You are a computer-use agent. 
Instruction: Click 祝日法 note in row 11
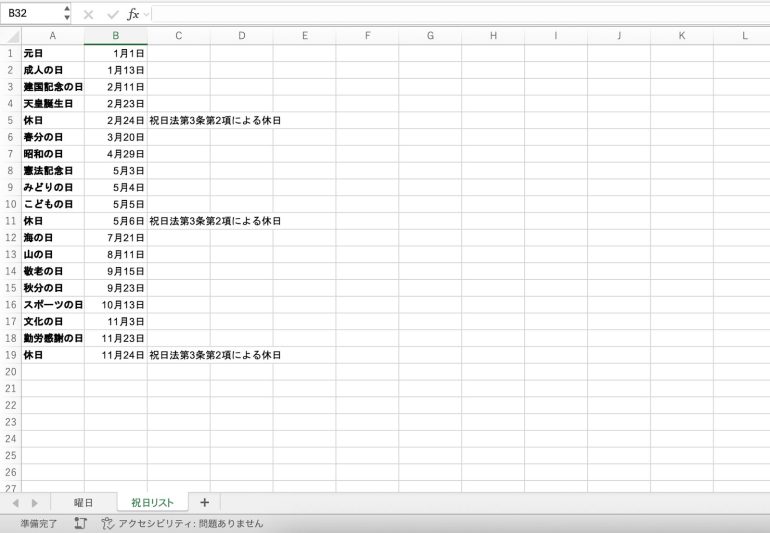pos(215,221)
